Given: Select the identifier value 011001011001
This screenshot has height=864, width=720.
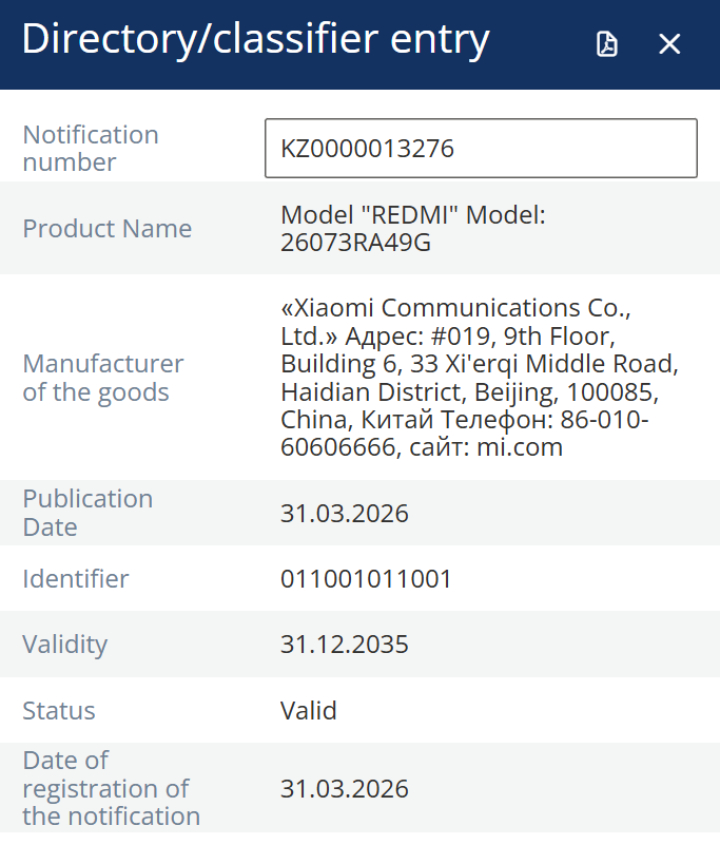Looking at the screenshot, I should 366,578.
